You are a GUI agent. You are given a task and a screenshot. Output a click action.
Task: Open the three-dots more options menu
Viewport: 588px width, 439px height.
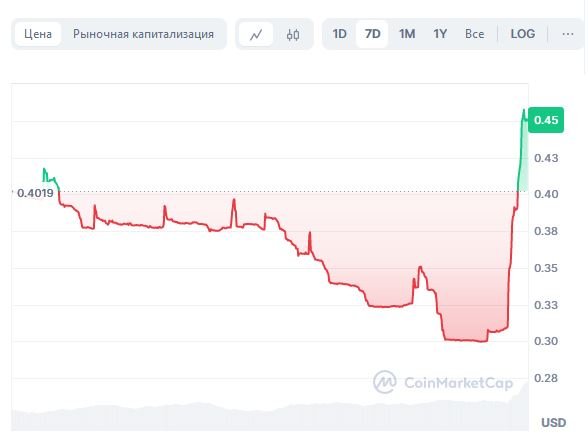tap(568, 34)
